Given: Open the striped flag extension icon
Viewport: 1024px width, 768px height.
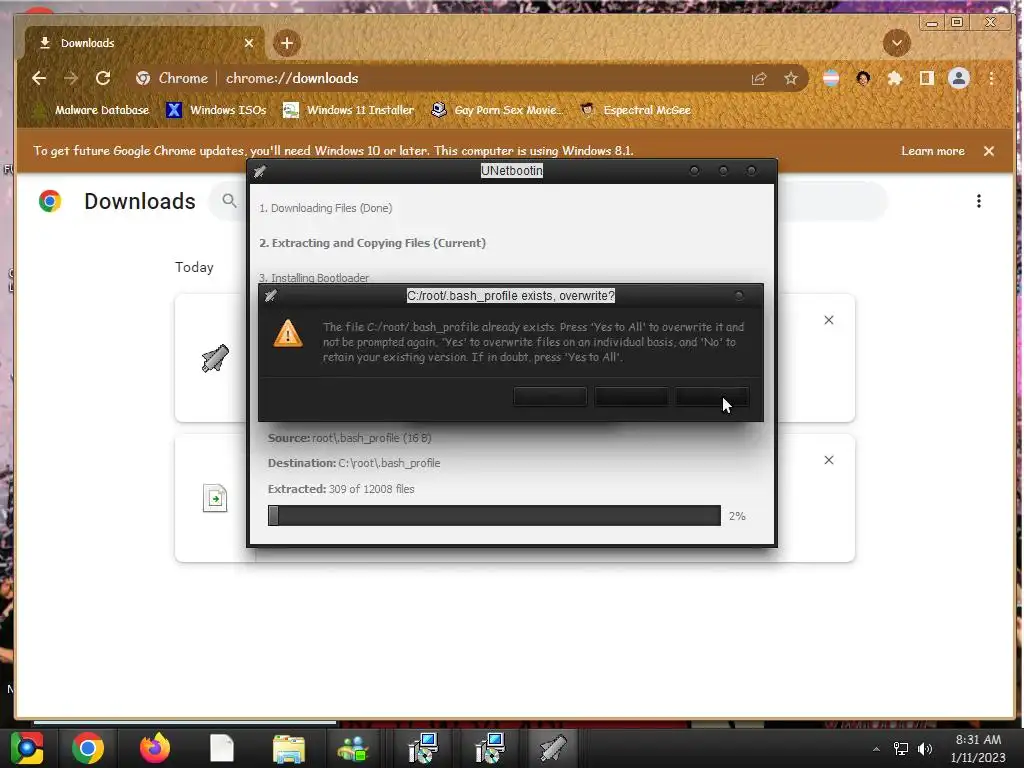Looking at the screenshot, I should point(831,78).
